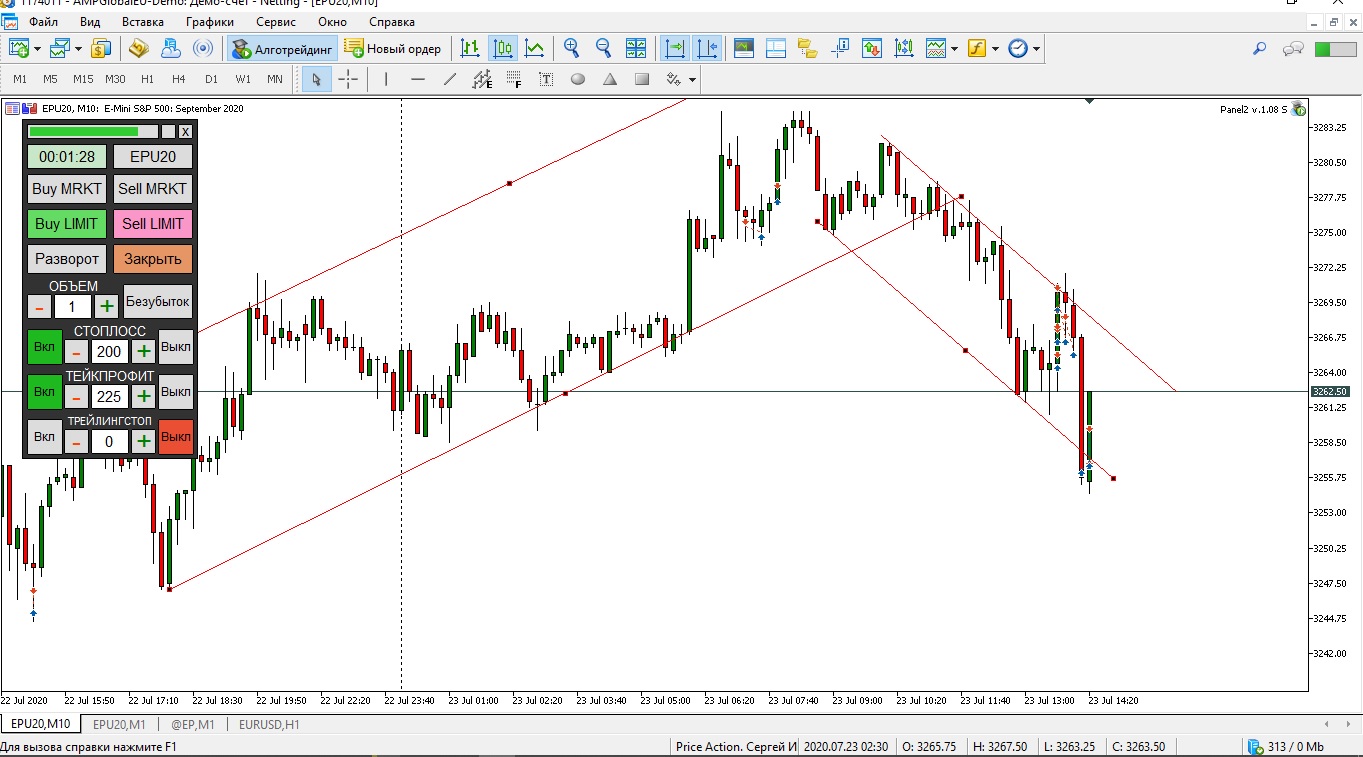
Task: Open the Графики menu
Action: [210, 21]
